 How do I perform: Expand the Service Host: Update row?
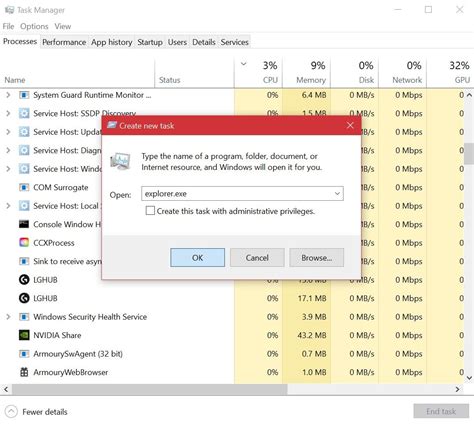(8, 132)
